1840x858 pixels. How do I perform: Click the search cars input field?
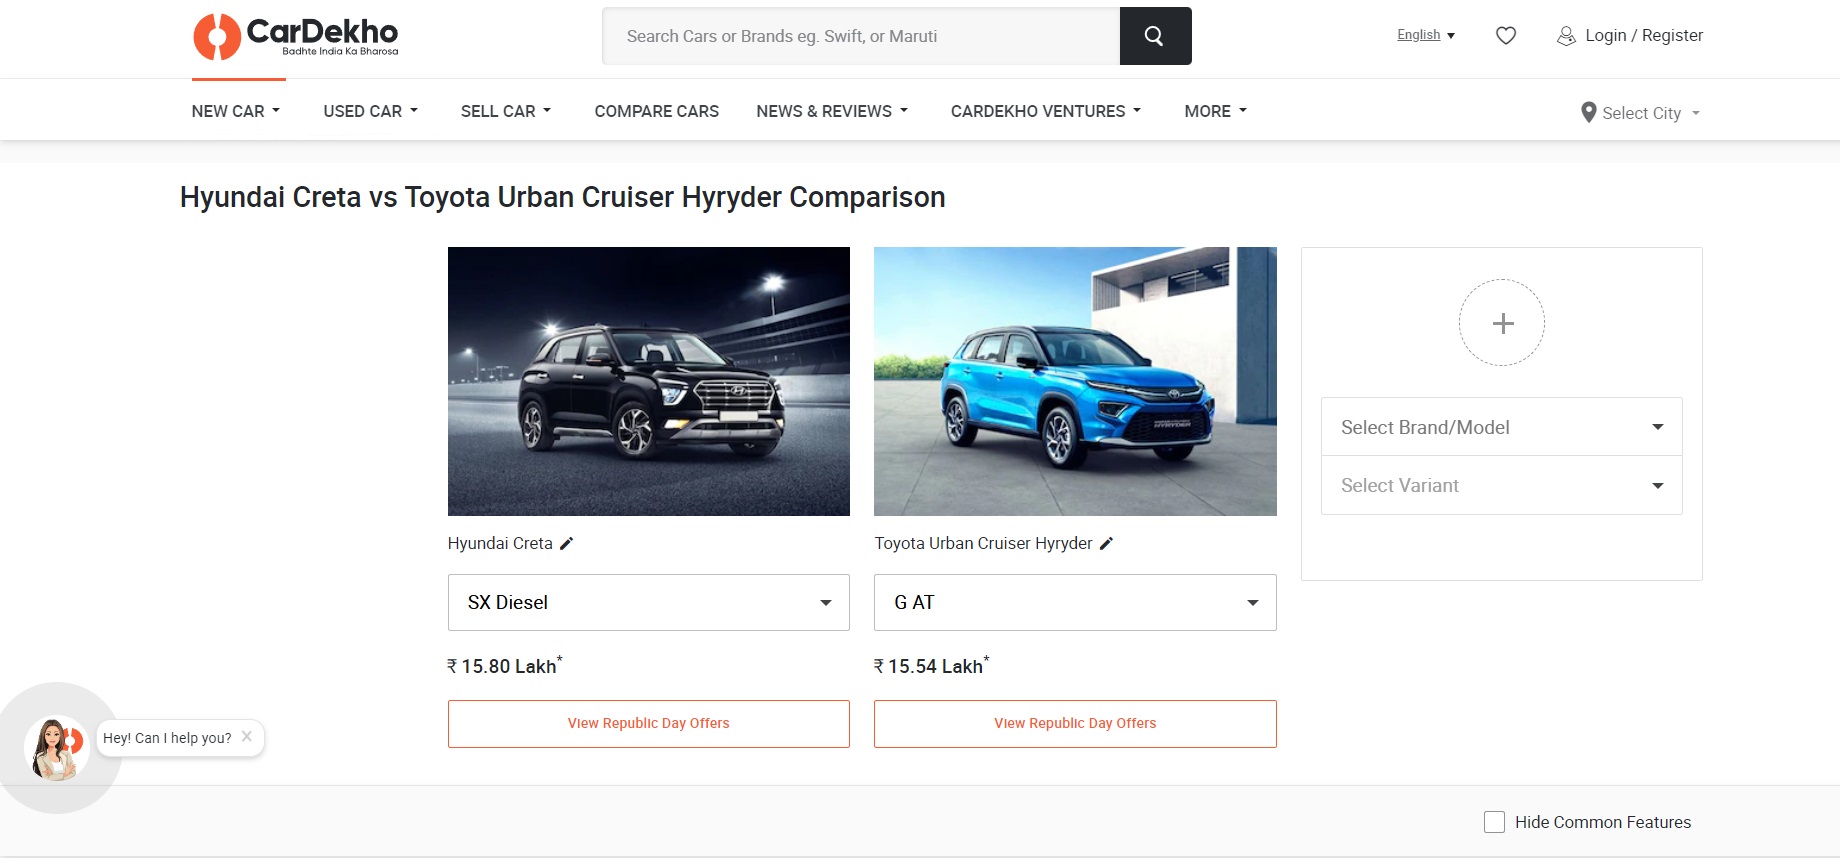pos(861,36)
